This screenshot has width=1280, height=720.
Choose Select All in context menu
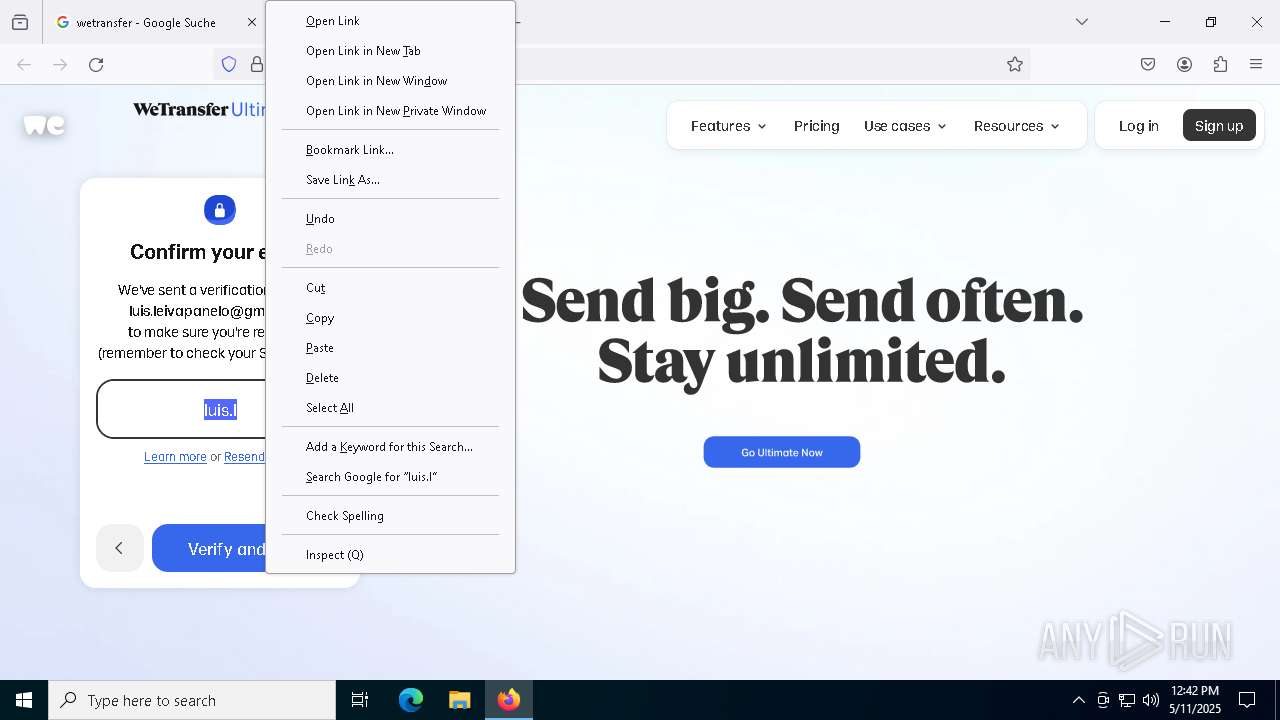(390, 408)
